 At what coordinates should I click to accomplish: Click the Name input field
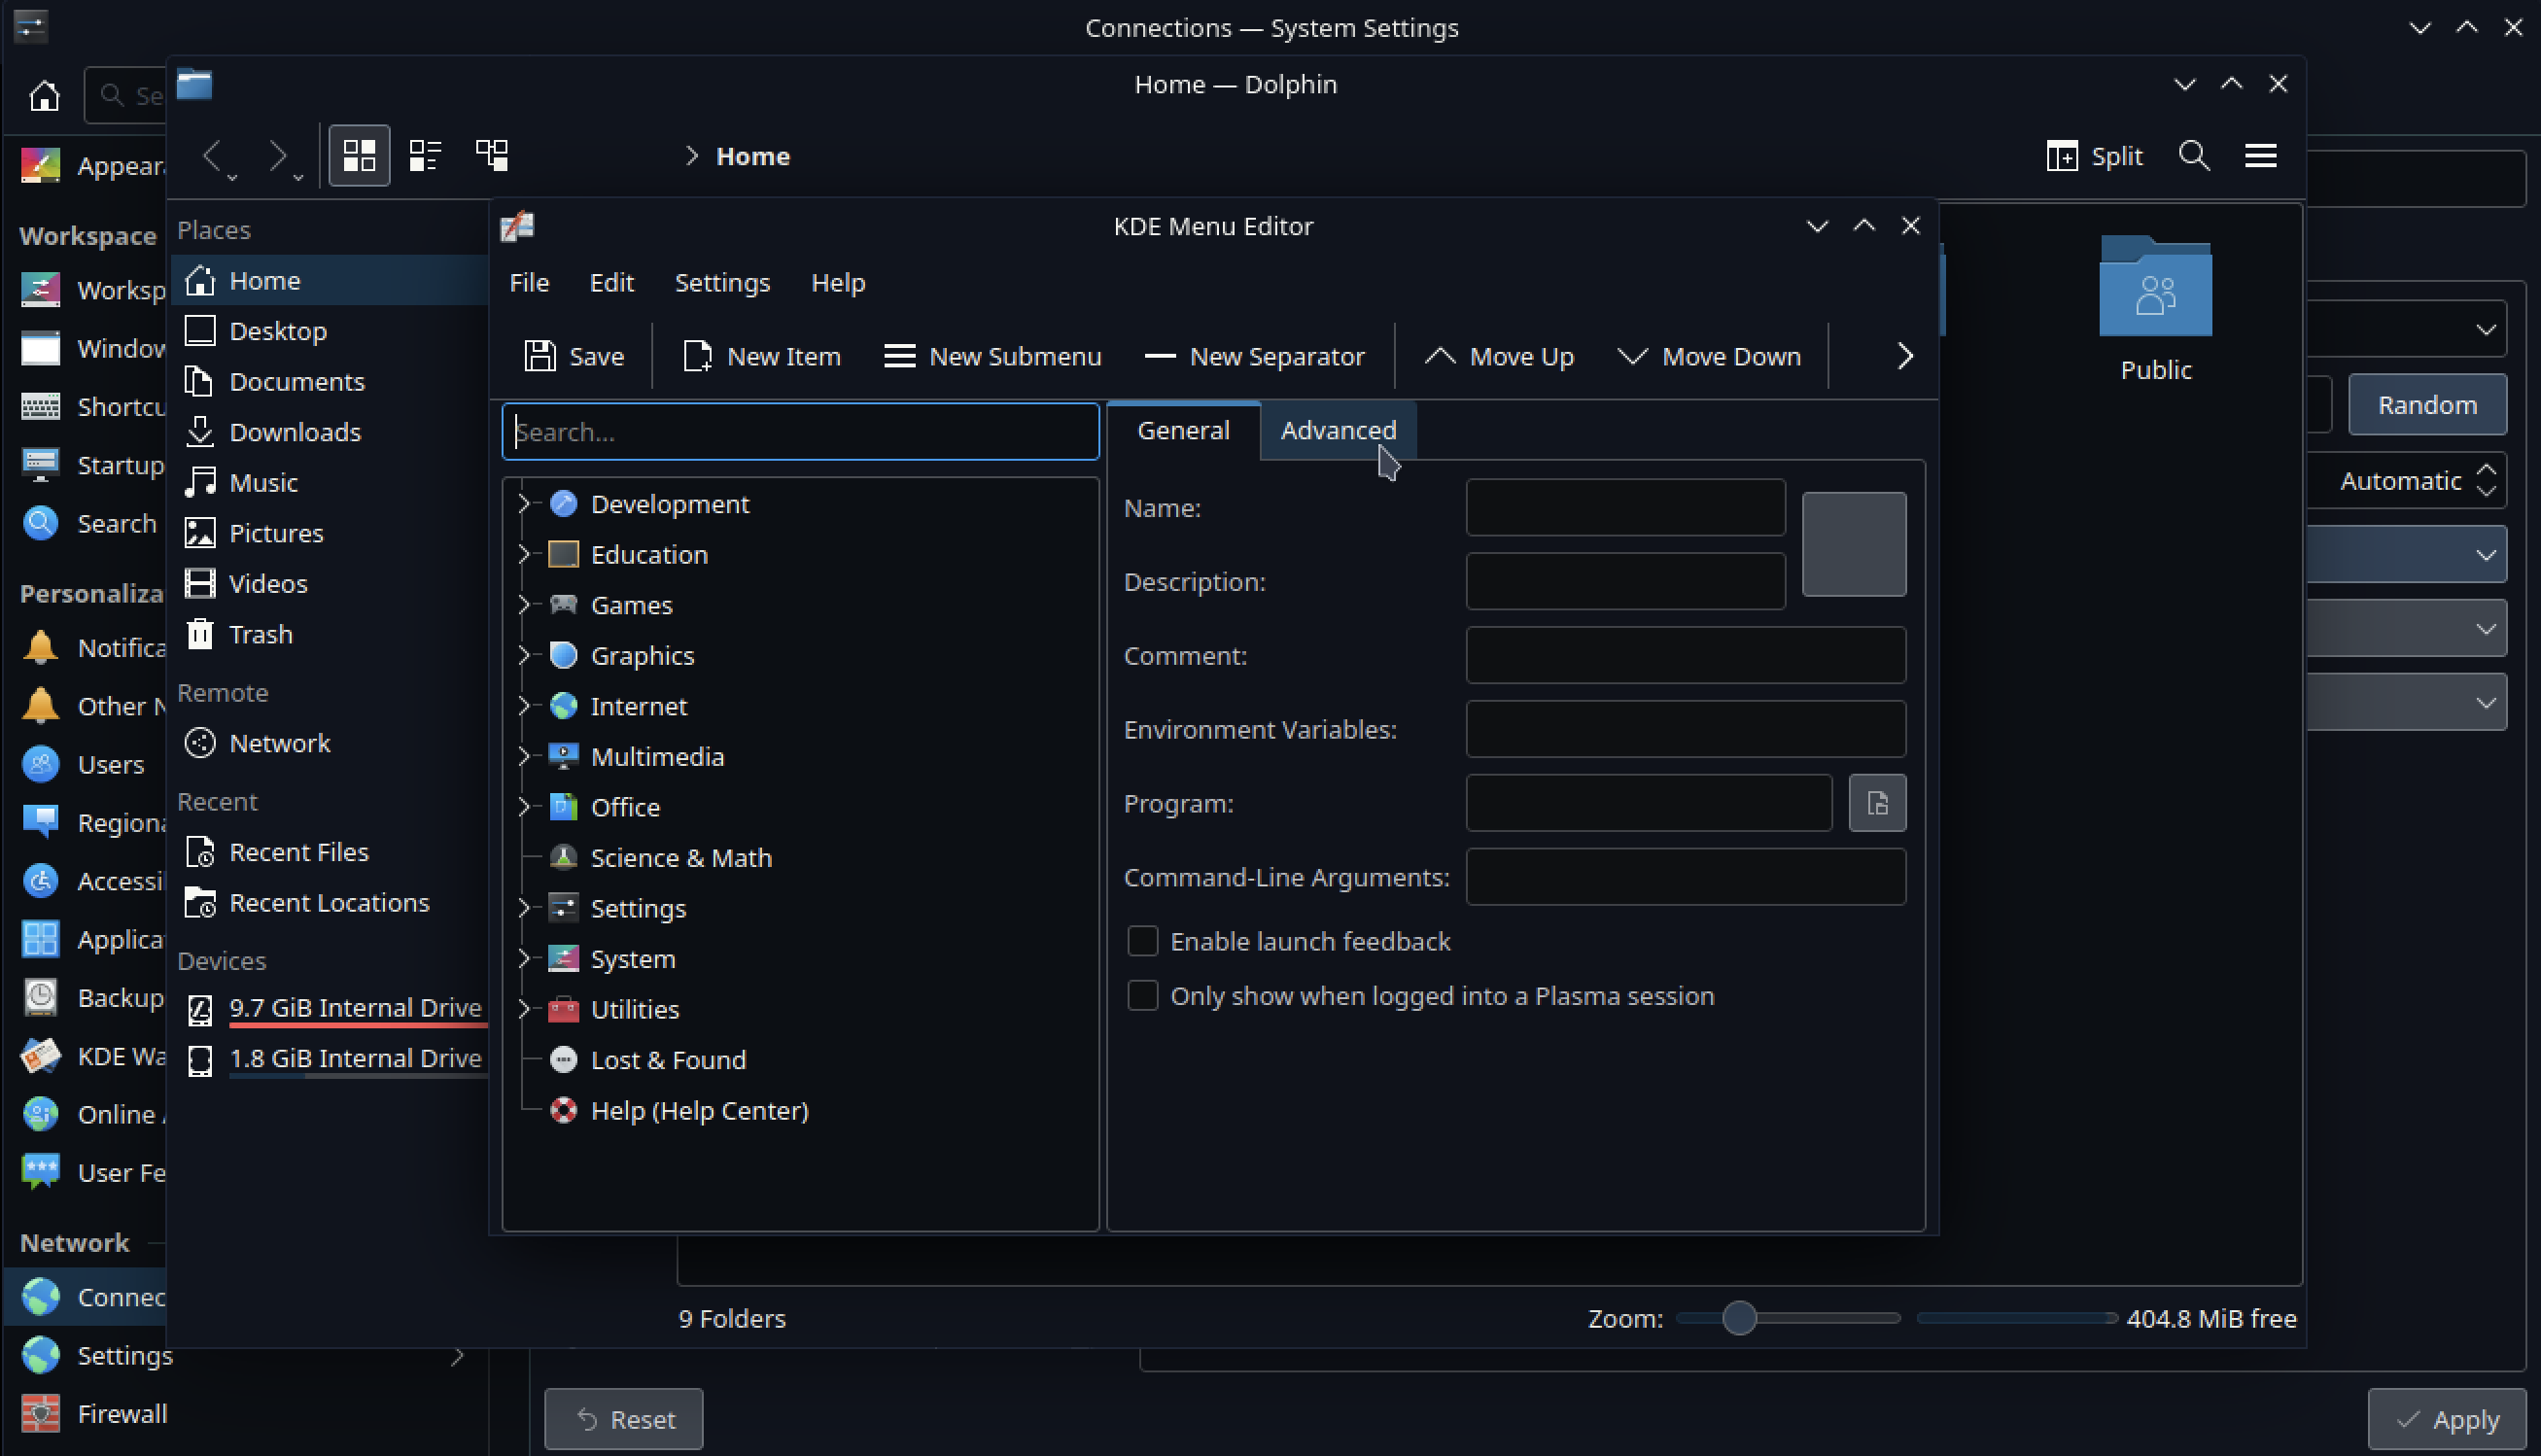[x=1625, y=508]
